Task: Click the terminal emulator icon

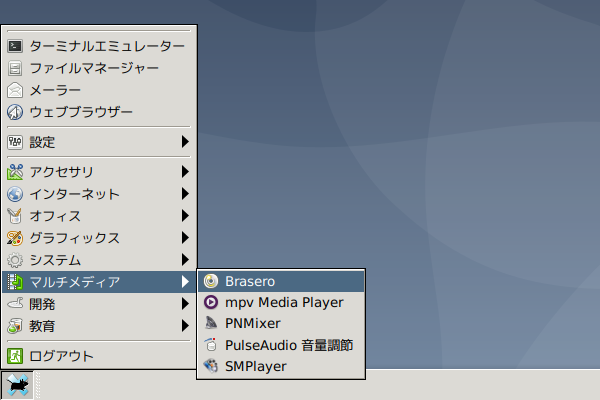Action: [15, 46]
